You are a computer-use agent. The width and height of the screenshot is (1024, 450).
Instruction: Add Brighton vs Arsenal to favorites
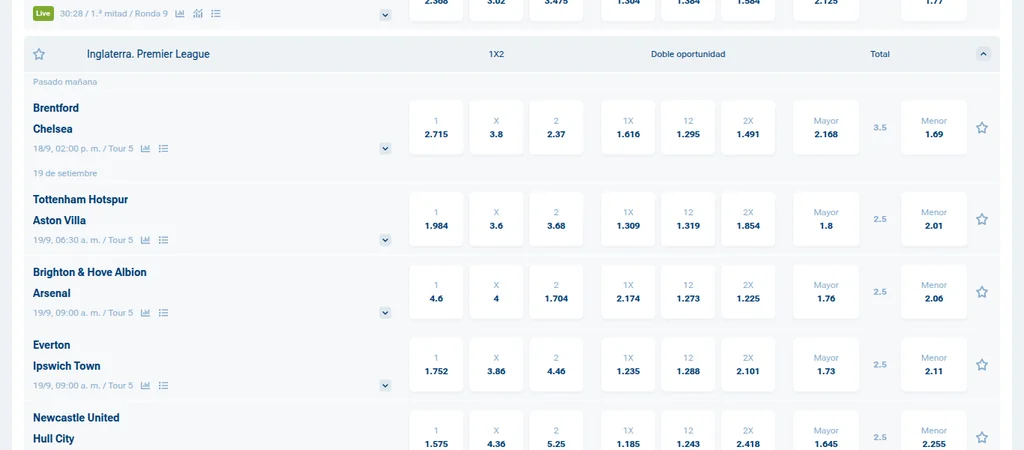click(982, 292)
